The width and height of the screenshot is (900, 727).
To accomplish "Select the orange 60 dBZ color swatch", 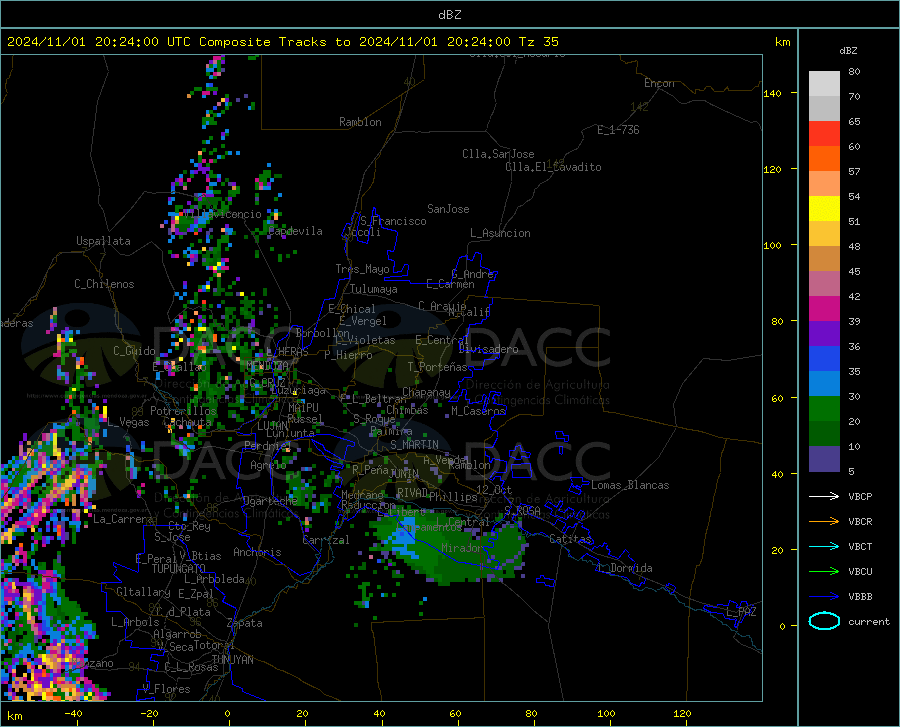I will tap(824, 159).
